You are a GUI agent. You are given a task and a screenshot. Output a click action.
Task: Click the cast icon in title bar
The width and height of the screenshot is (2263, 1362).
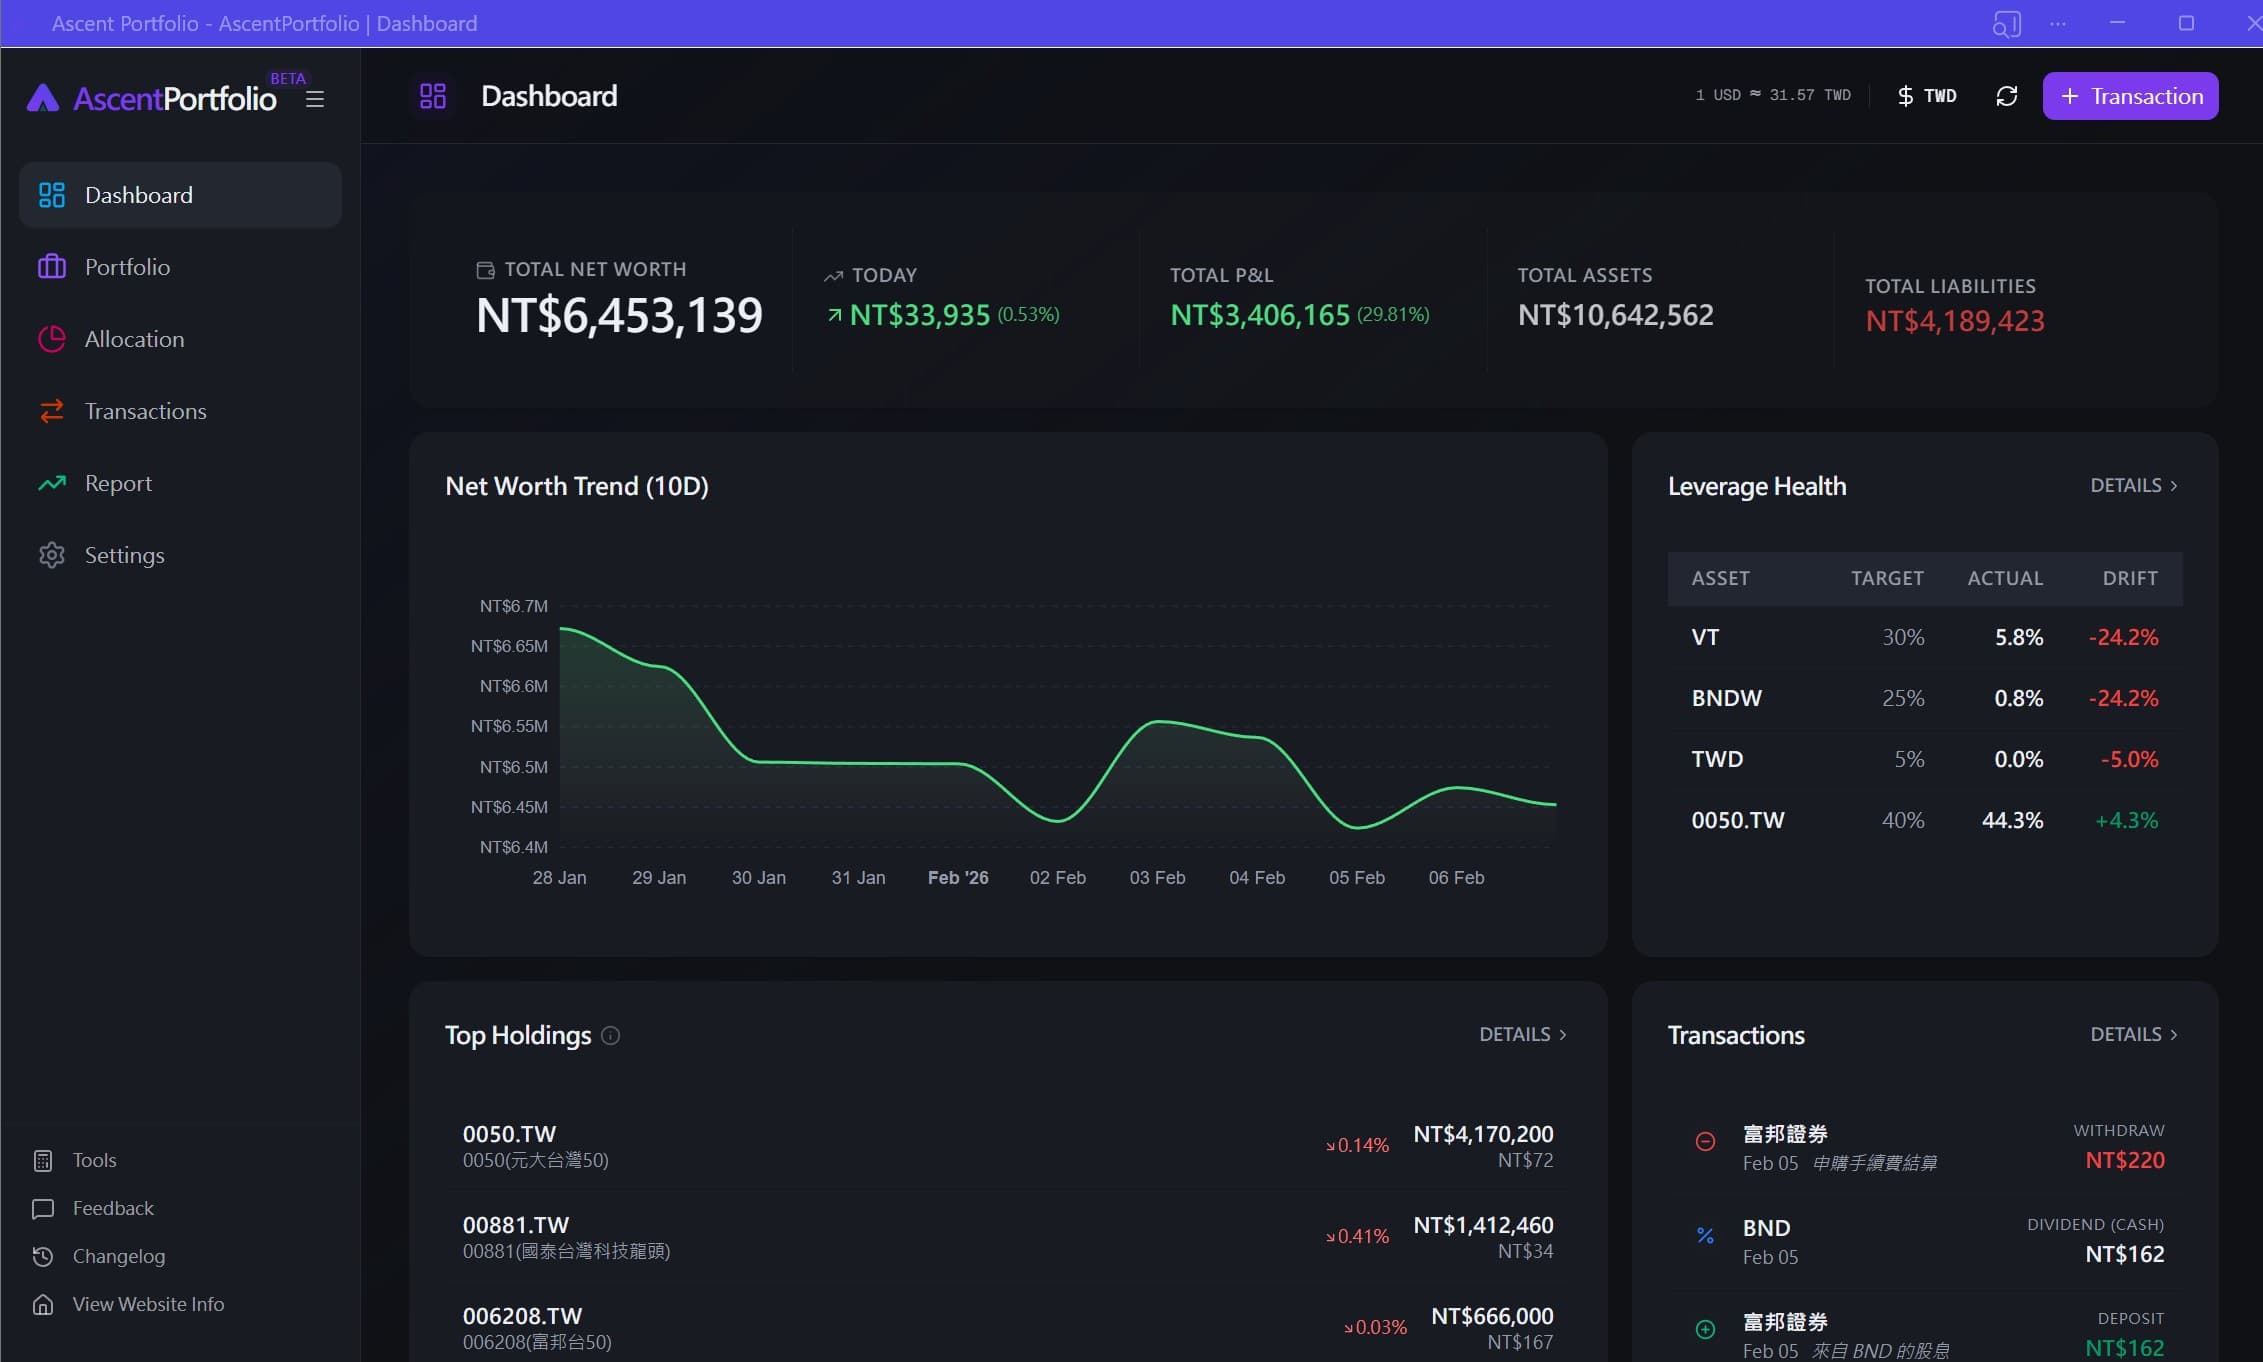[2006, 23]
